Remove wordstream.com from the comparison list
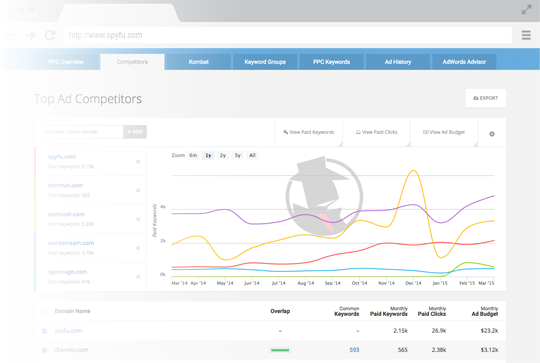The image size is (540, 363). [x=138, y=248]
